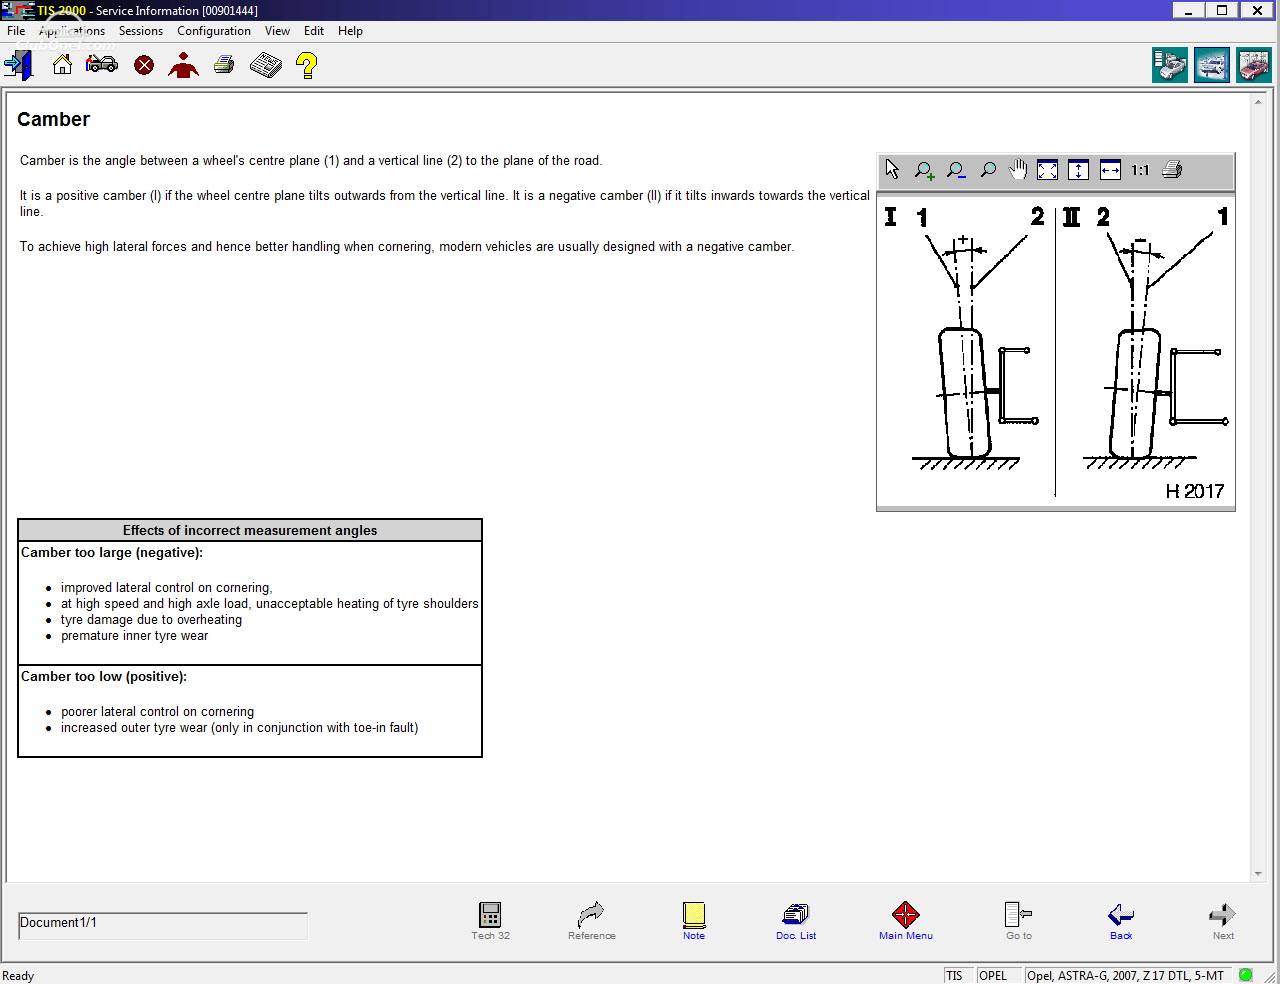Screen dimensions: 1280x984
Task: Click the middle top-right application icon
Action: [1211, 65]
